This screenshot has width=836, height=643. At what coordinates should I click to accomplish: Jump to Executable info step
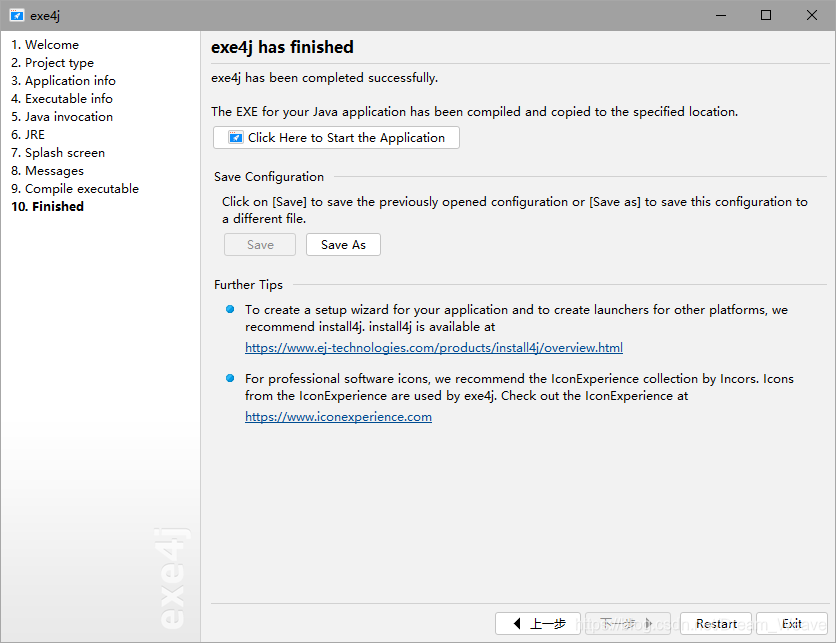62,99
